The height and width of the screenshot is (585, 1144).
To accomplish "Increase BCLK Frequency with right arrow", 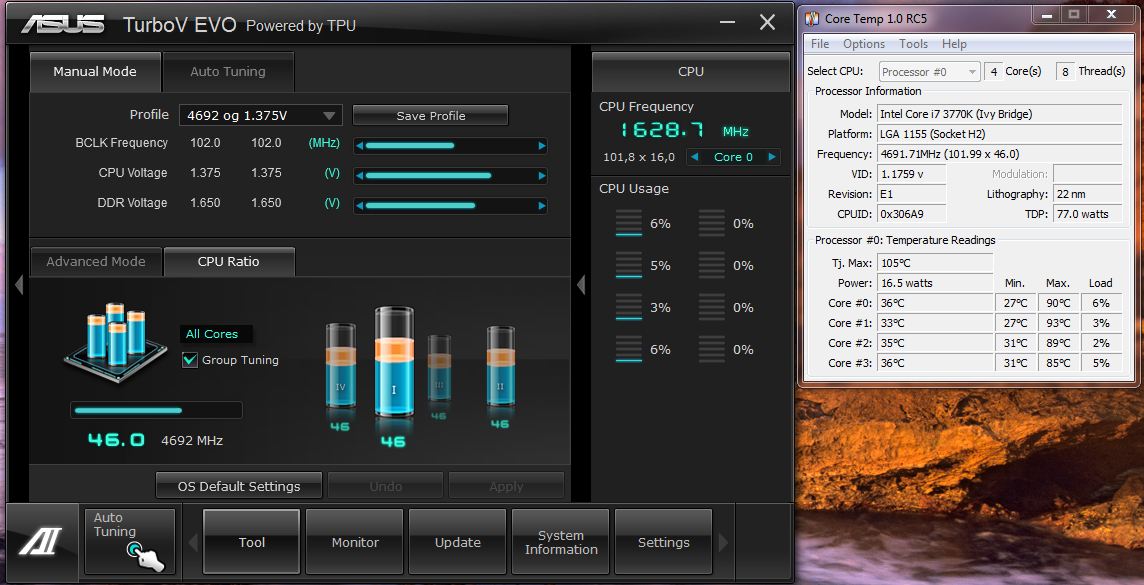I will [542, 146].
